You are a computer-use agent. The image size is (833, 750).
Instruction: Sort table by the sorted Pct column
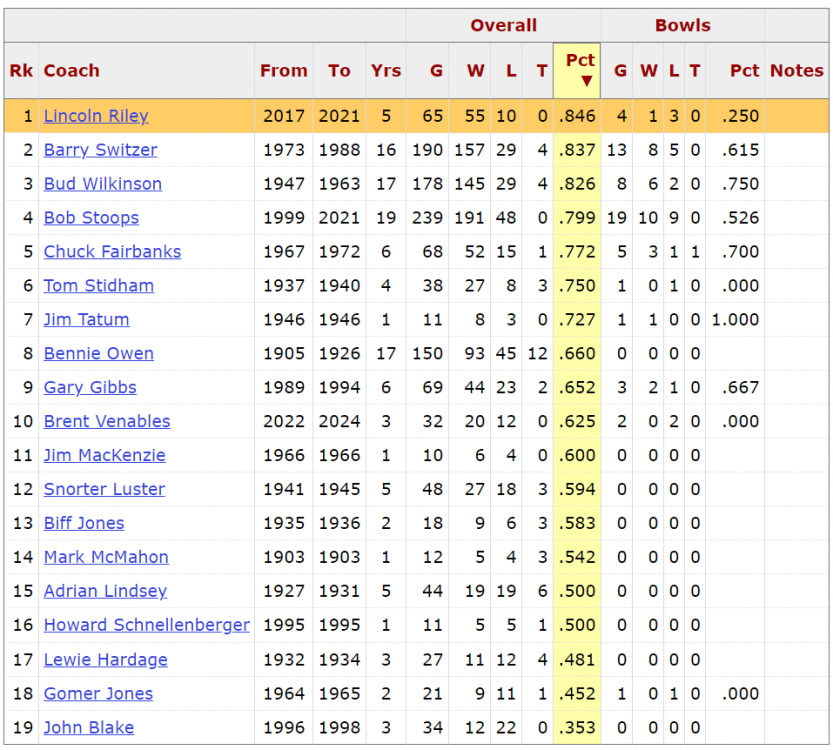577,70
